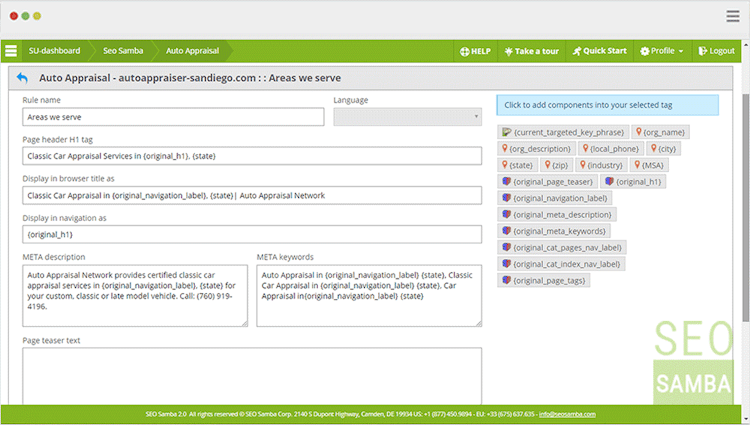Click the Page teaser text textarea

[252, 376]
